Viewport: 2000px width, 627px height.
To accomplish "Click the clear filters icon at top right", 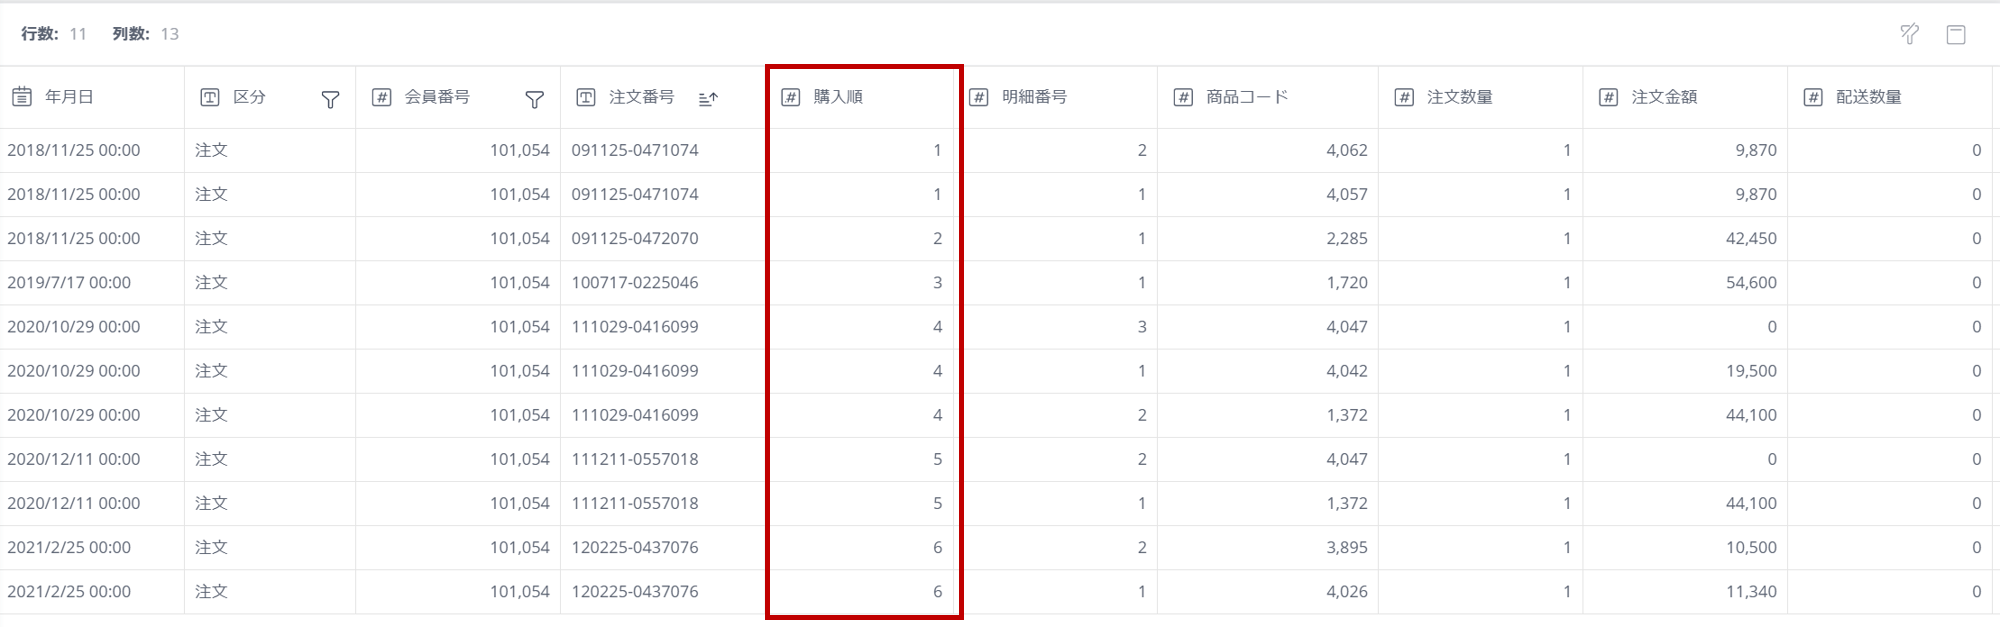I will tap(1909, 34).
